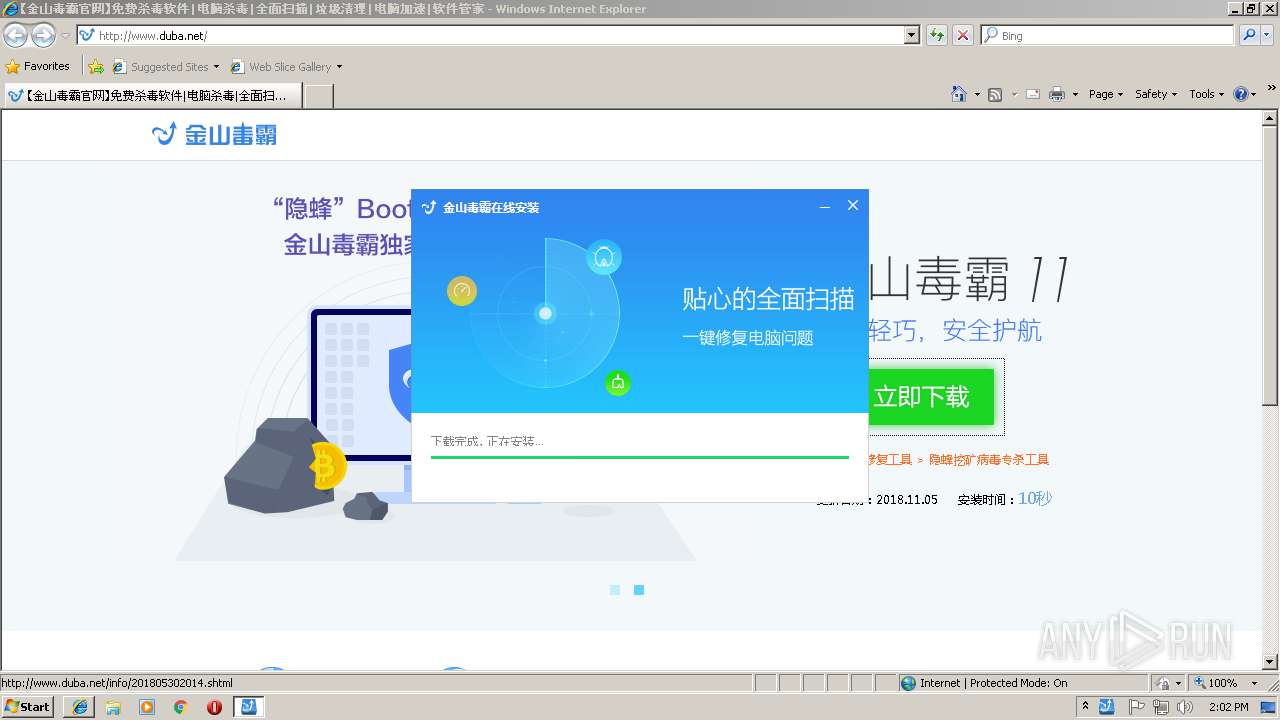This screenshot has height=720, width=1280.
Task: Open Suggested Sites link
Action: (165, 67)
